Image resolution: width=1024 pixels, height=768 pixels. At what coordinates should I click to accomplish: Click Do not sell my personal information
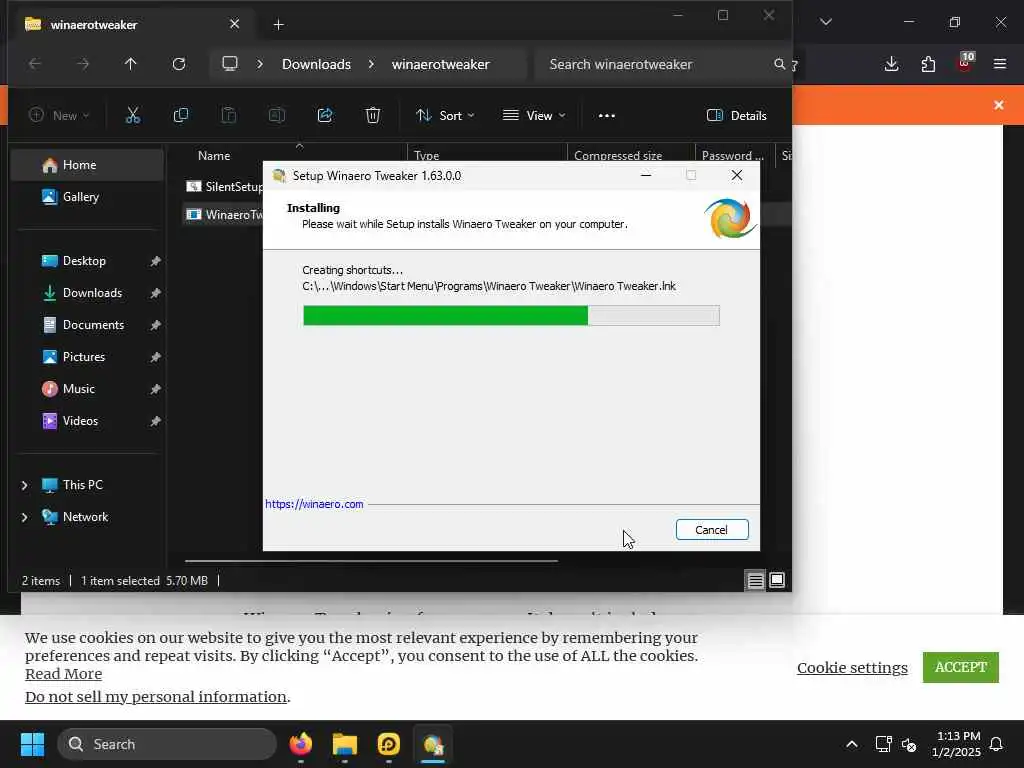point(155,697)
